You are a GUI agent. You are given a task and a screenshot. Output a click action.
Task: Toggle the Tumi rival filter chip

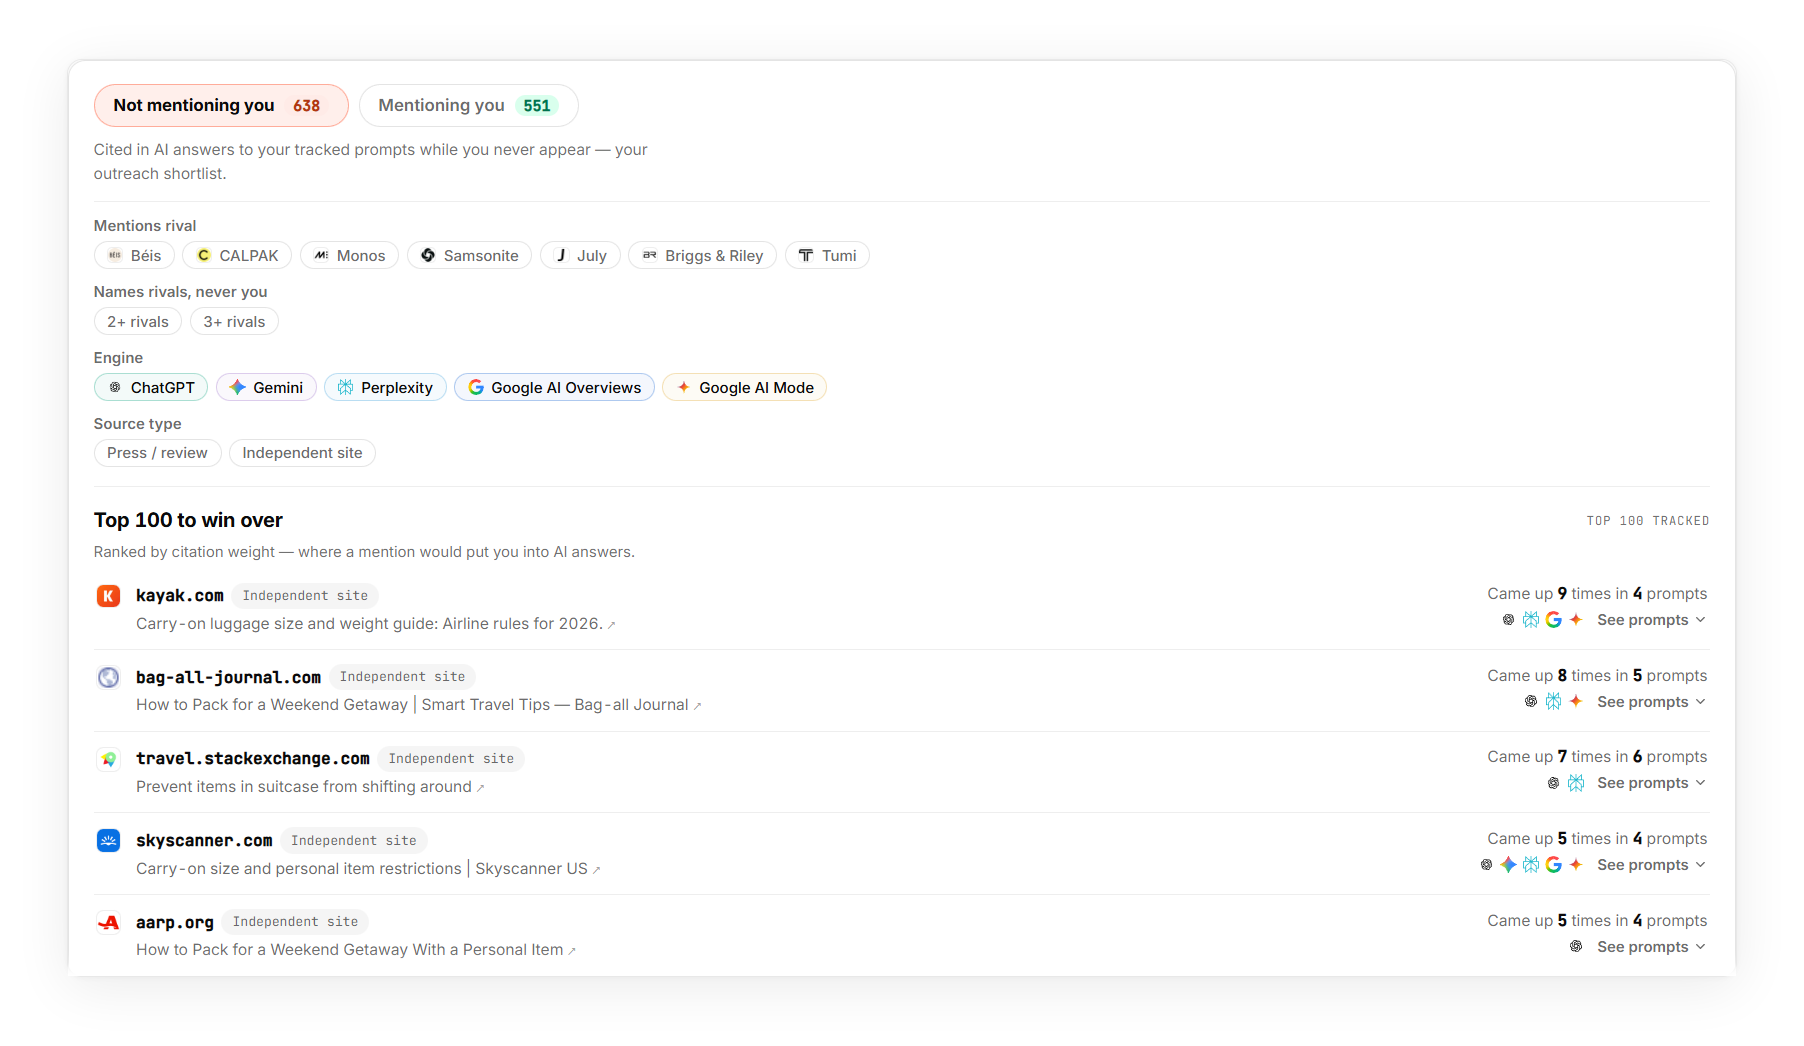(827, 255)
